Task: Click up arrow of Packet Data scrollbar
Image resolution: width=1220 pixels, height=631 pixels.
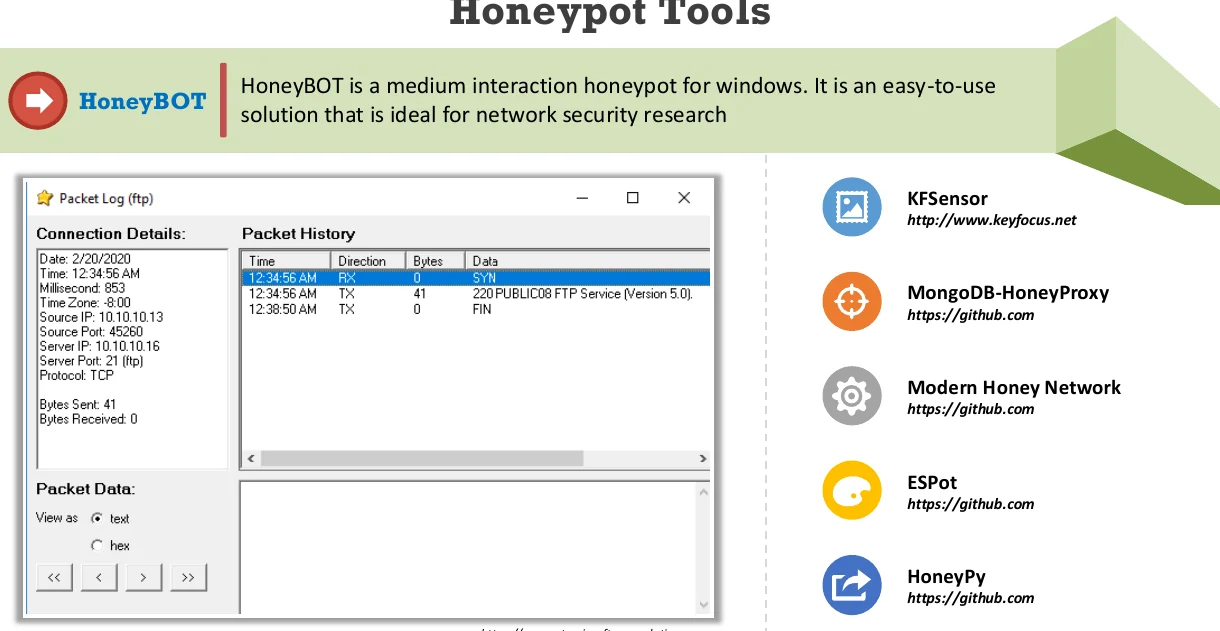Action: pyautogui.click(x=703, y=491)
